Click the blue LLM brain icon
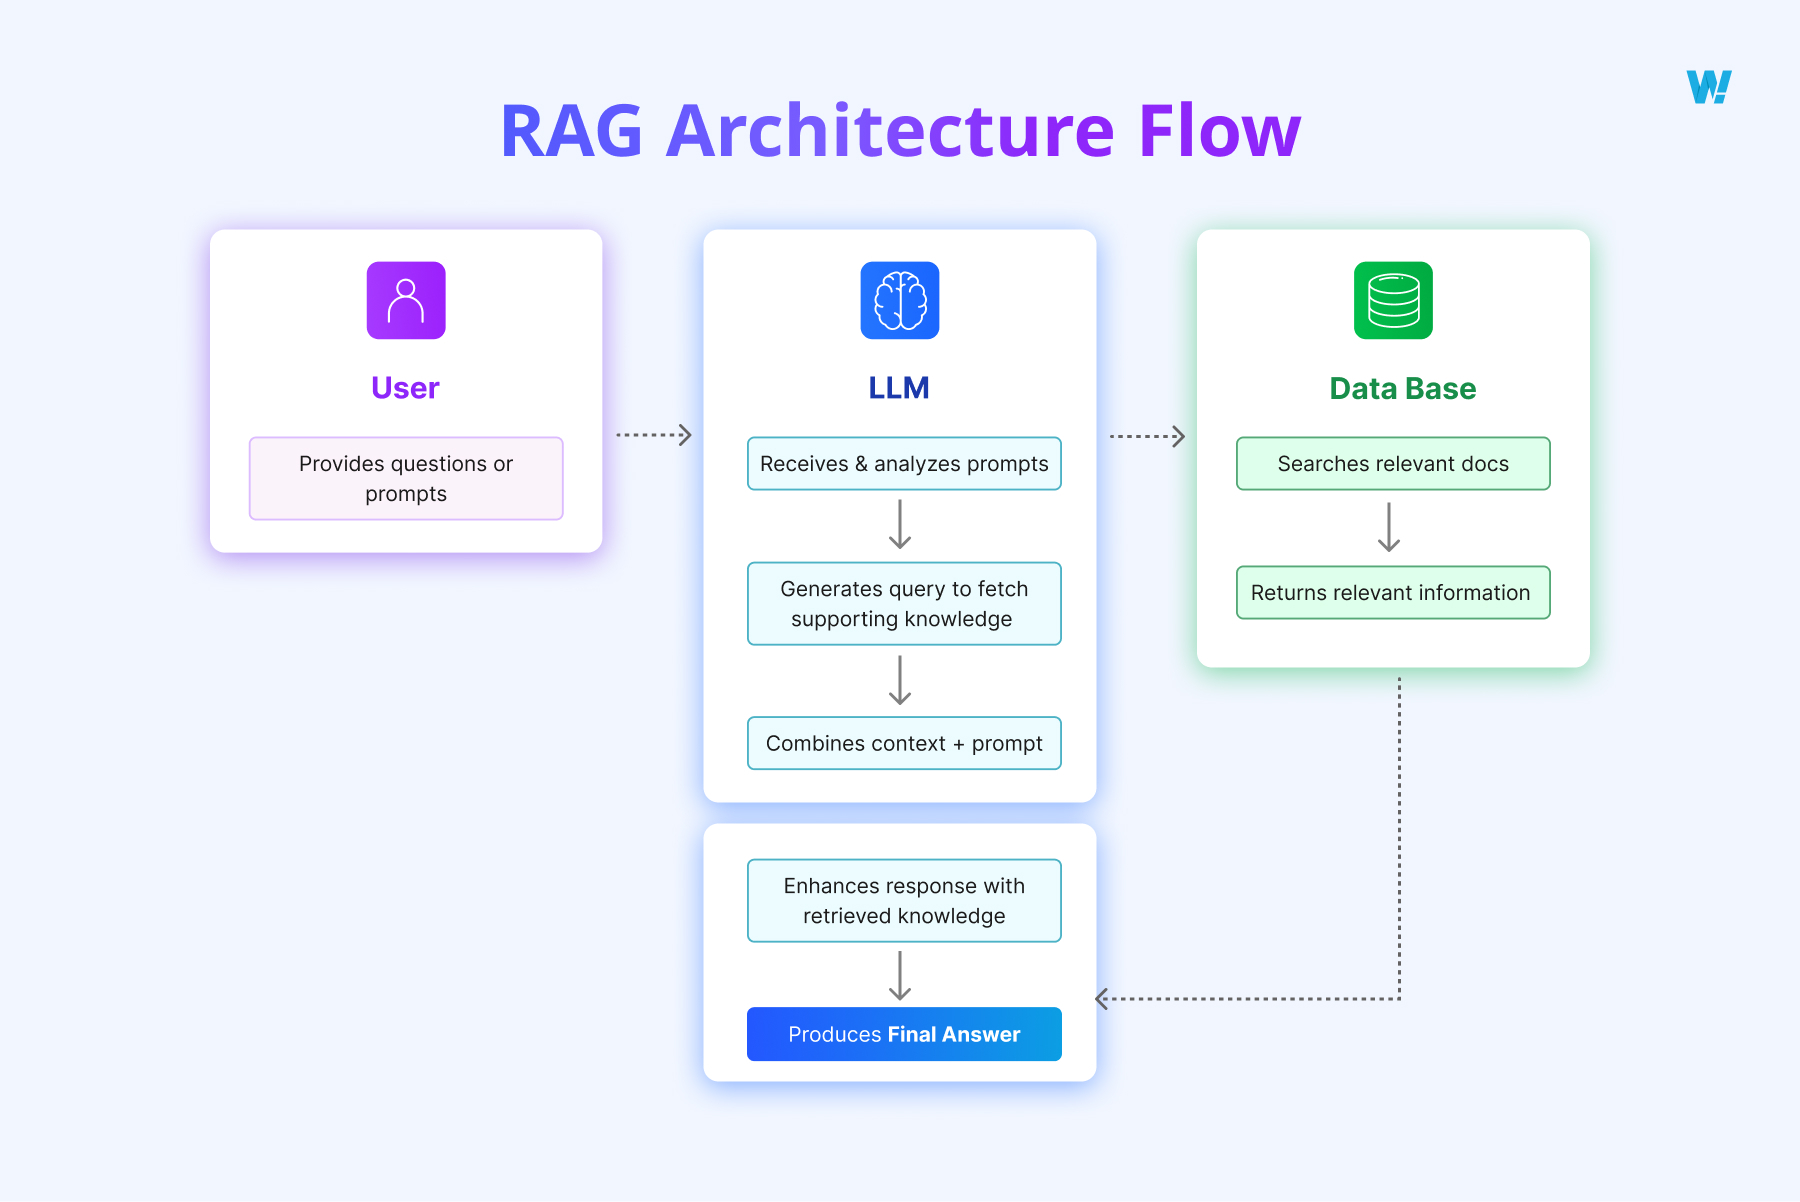The image size is (1800, 1202). pyautogui.click(x=900, y=300)
